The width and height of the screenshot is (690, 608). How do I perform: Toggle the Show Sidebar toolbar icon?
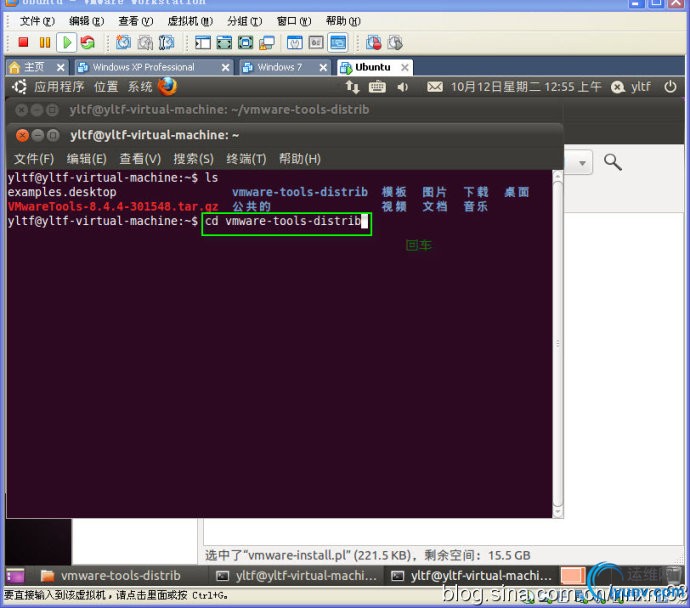[x=203, y=43]
